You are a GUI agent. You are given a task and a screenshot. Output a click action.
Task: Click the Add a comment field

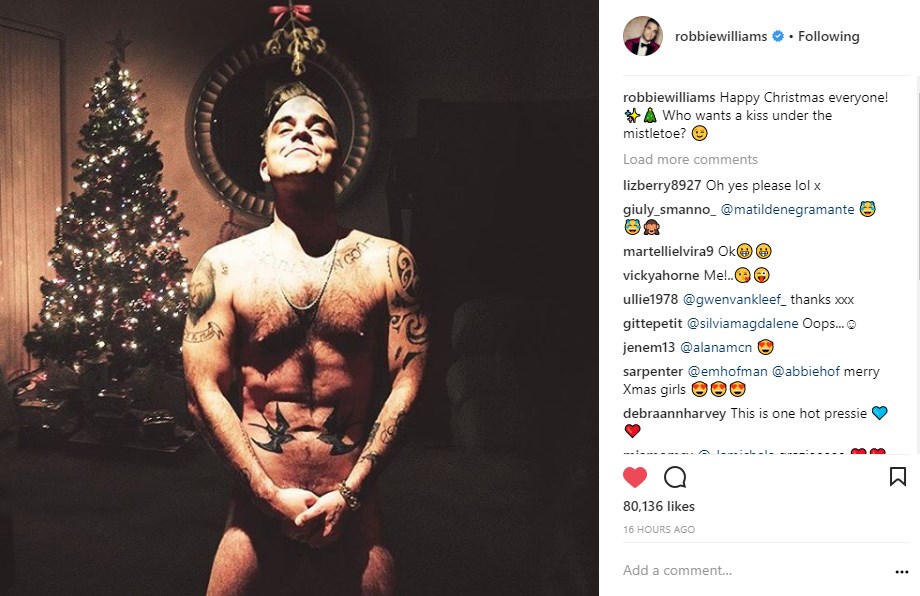pyautogui.click(x=754, y=570)
